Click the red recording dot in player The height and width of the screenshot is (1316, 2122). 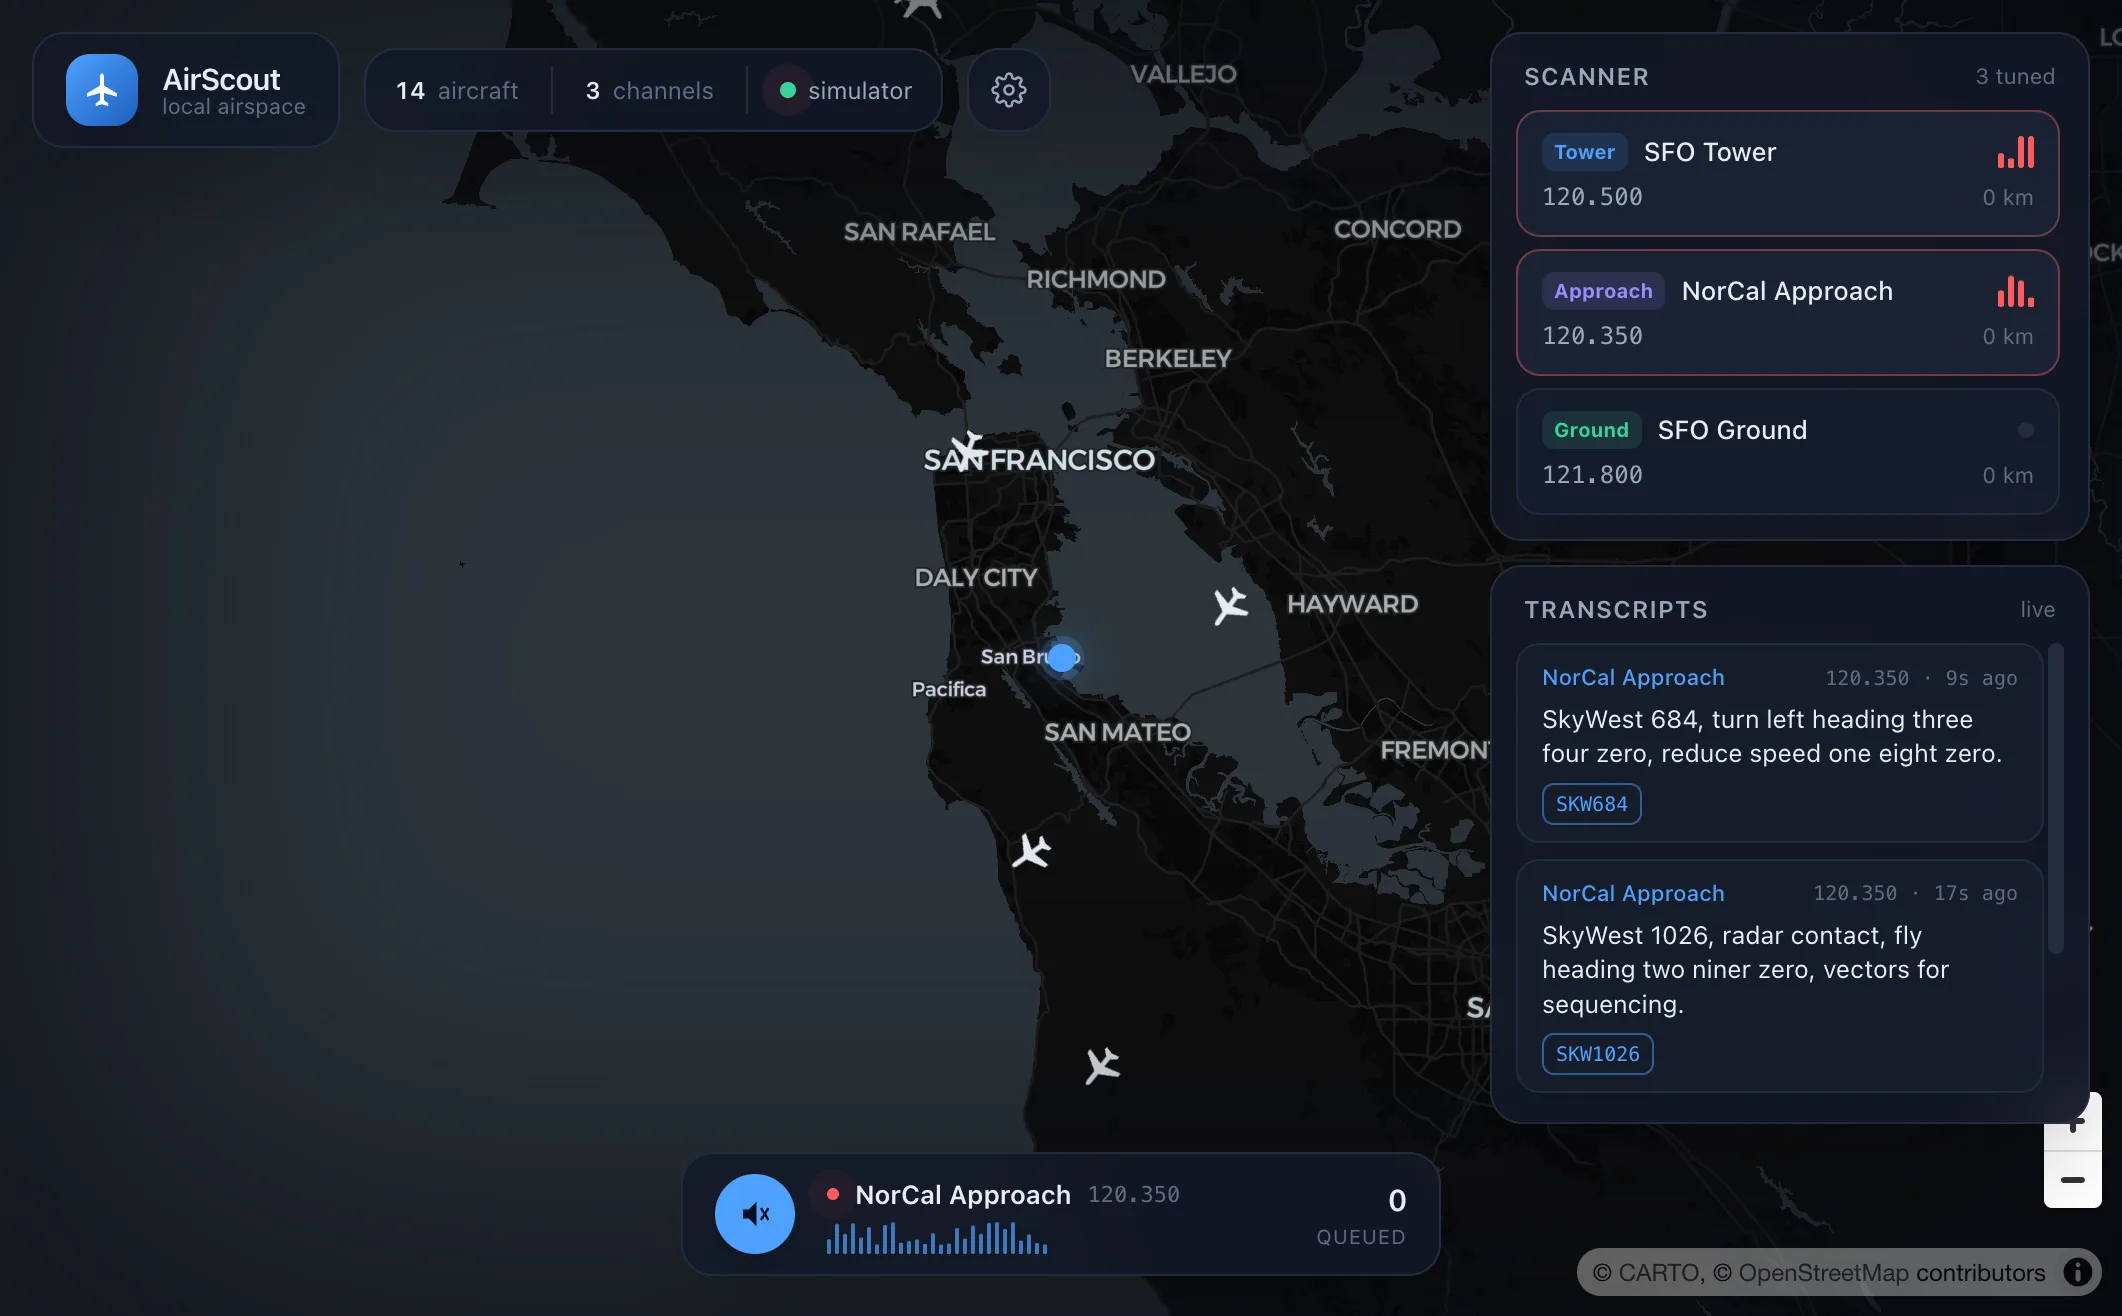click(x=832, y=1194)
